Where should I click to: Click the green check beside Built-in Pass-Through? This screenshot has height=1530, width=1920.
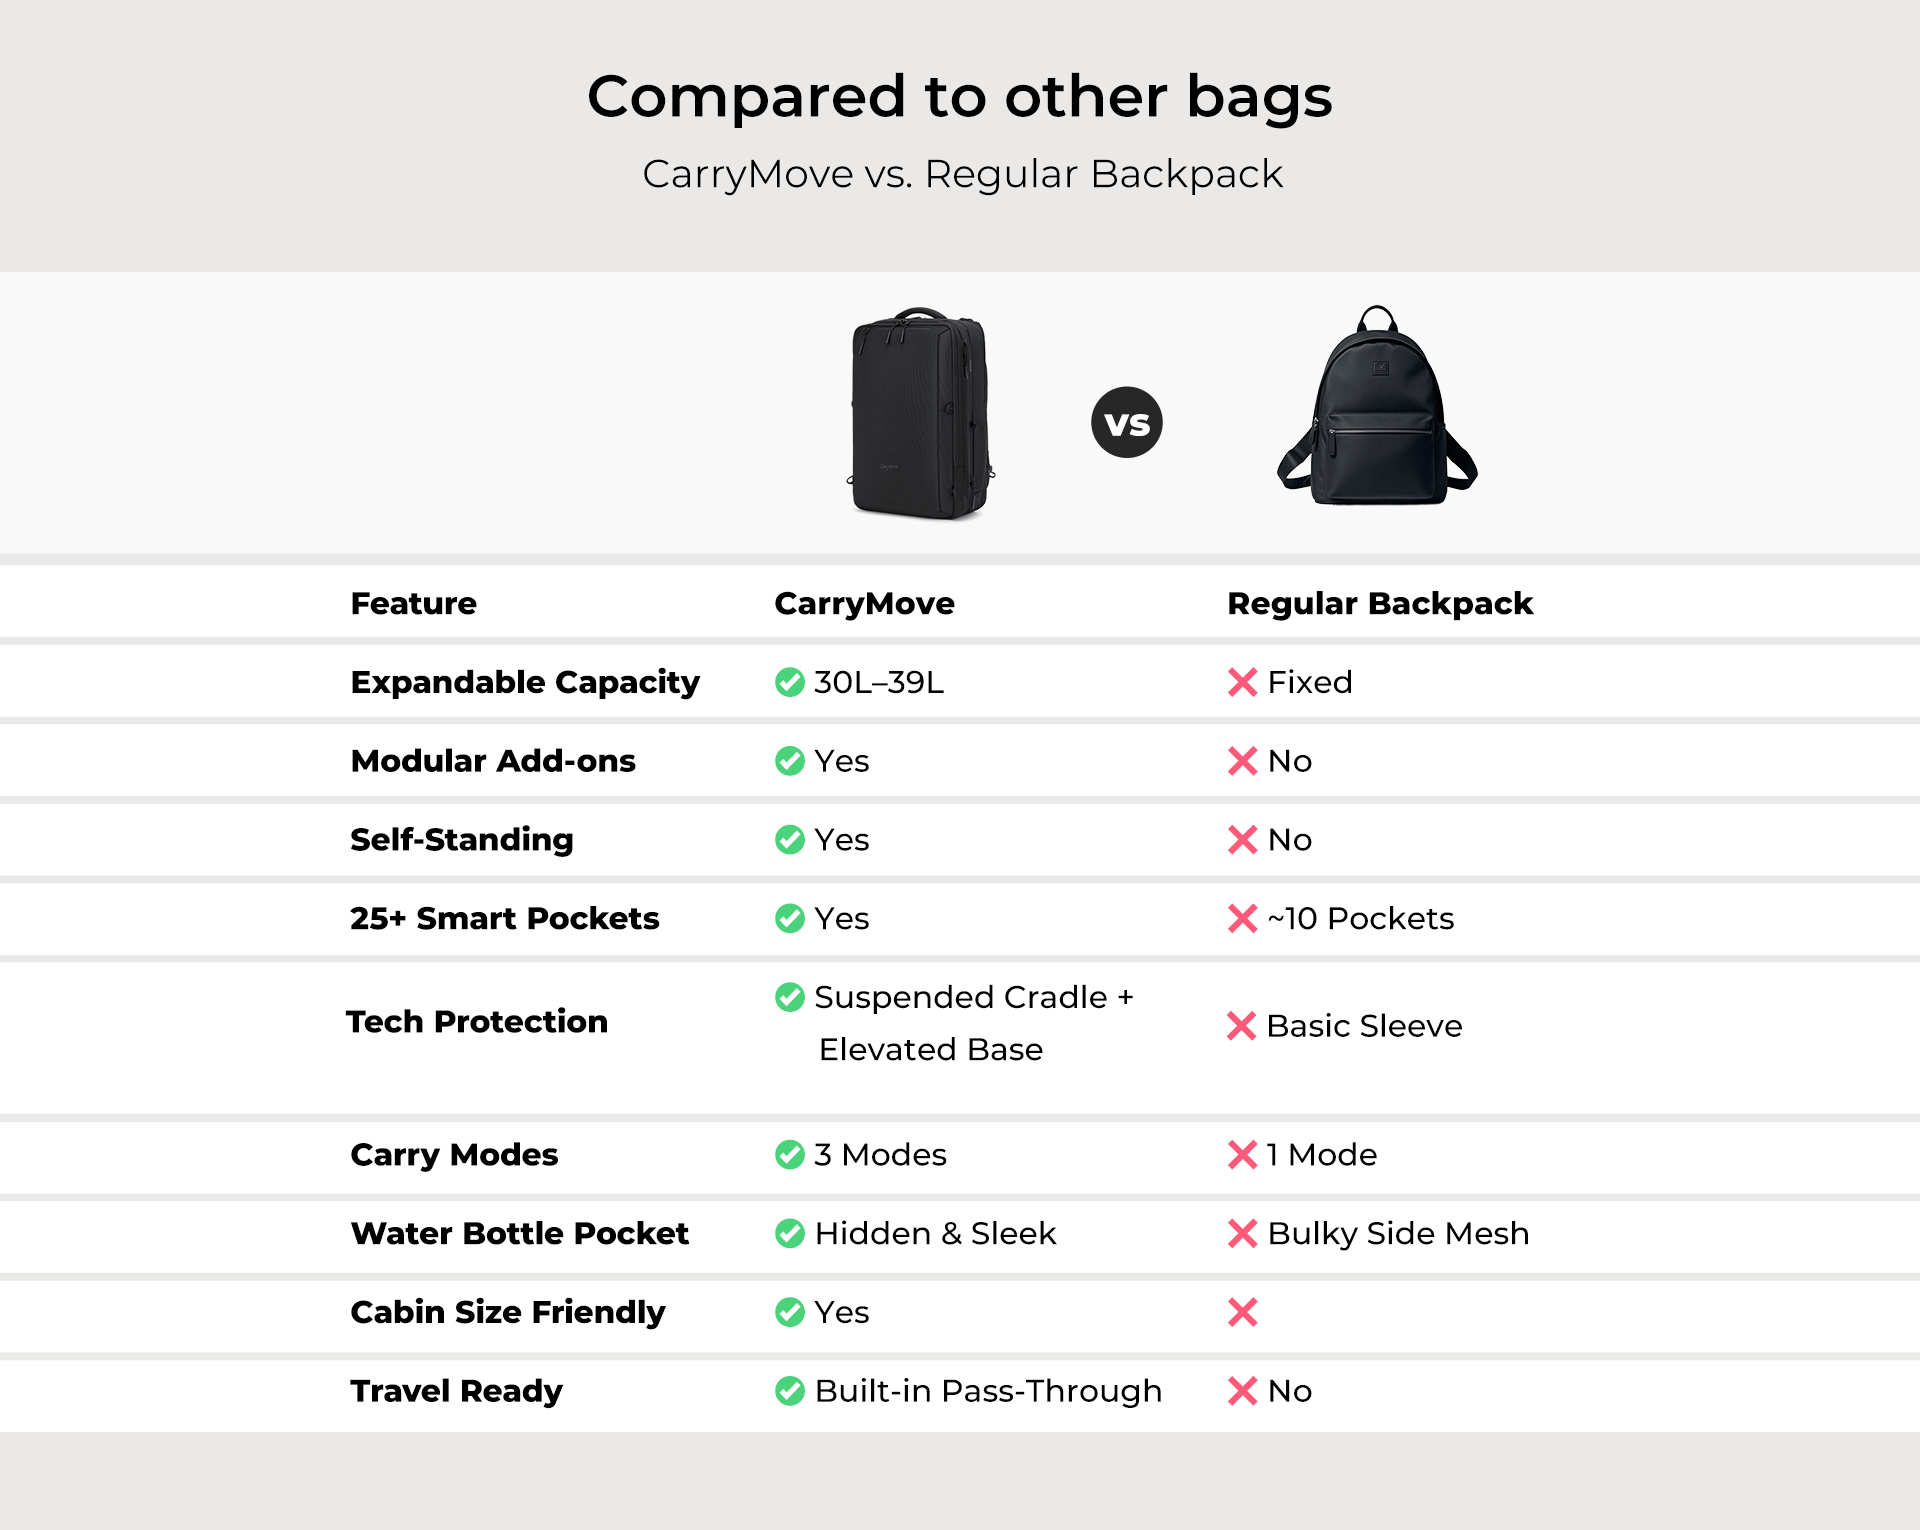tap(790, 1391)
